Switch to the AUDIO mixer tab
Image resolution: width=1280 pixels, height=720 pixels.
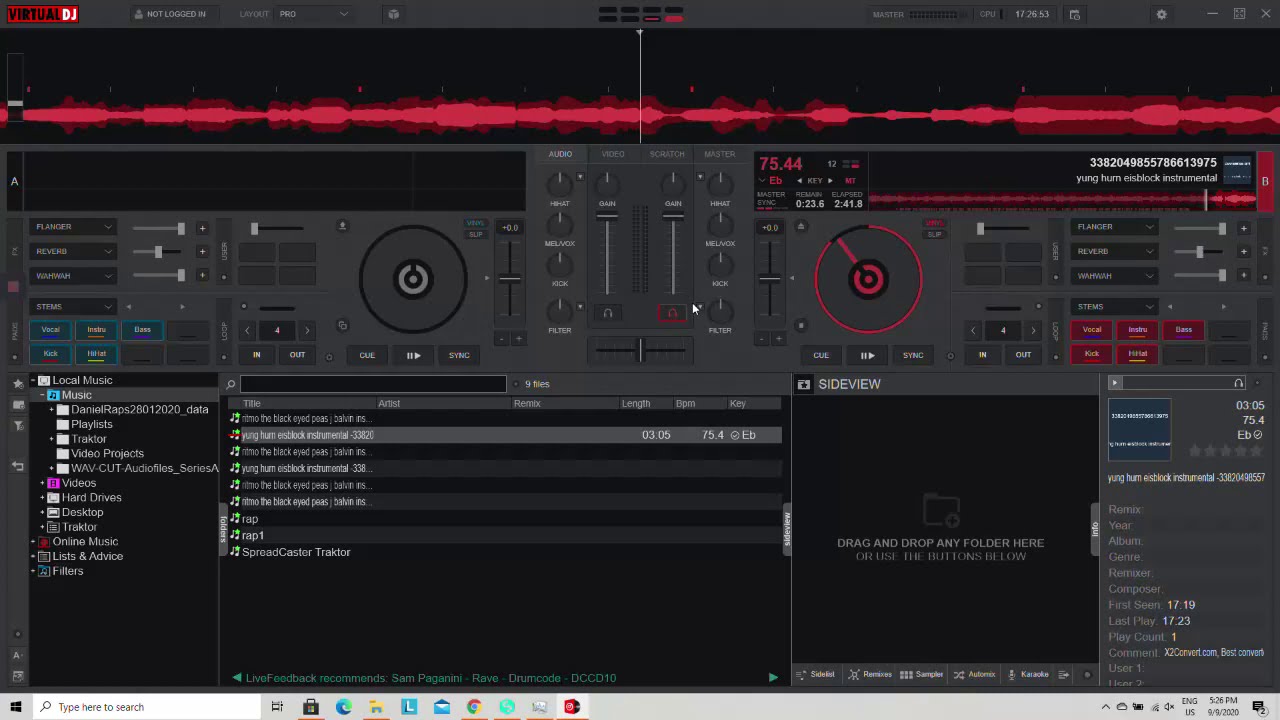tap(560, 154)
